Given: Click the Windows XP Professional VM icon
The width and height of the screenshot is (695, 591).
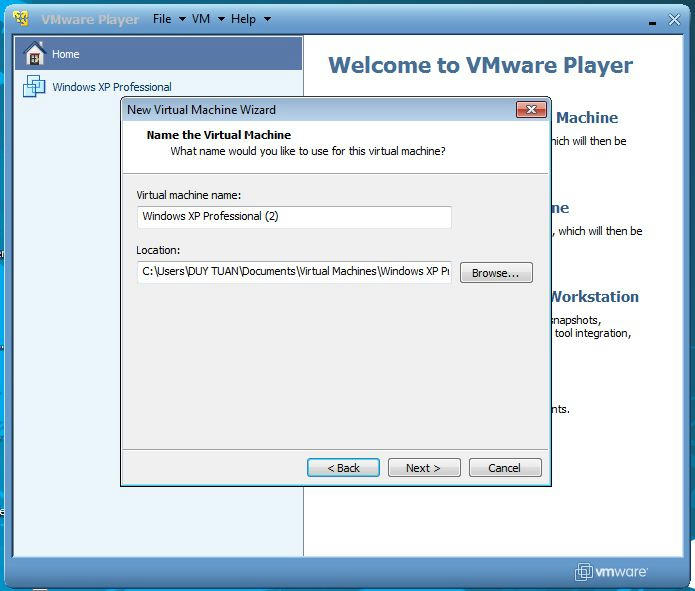Looking at the screenshot, I should click(x=34, y=86).
